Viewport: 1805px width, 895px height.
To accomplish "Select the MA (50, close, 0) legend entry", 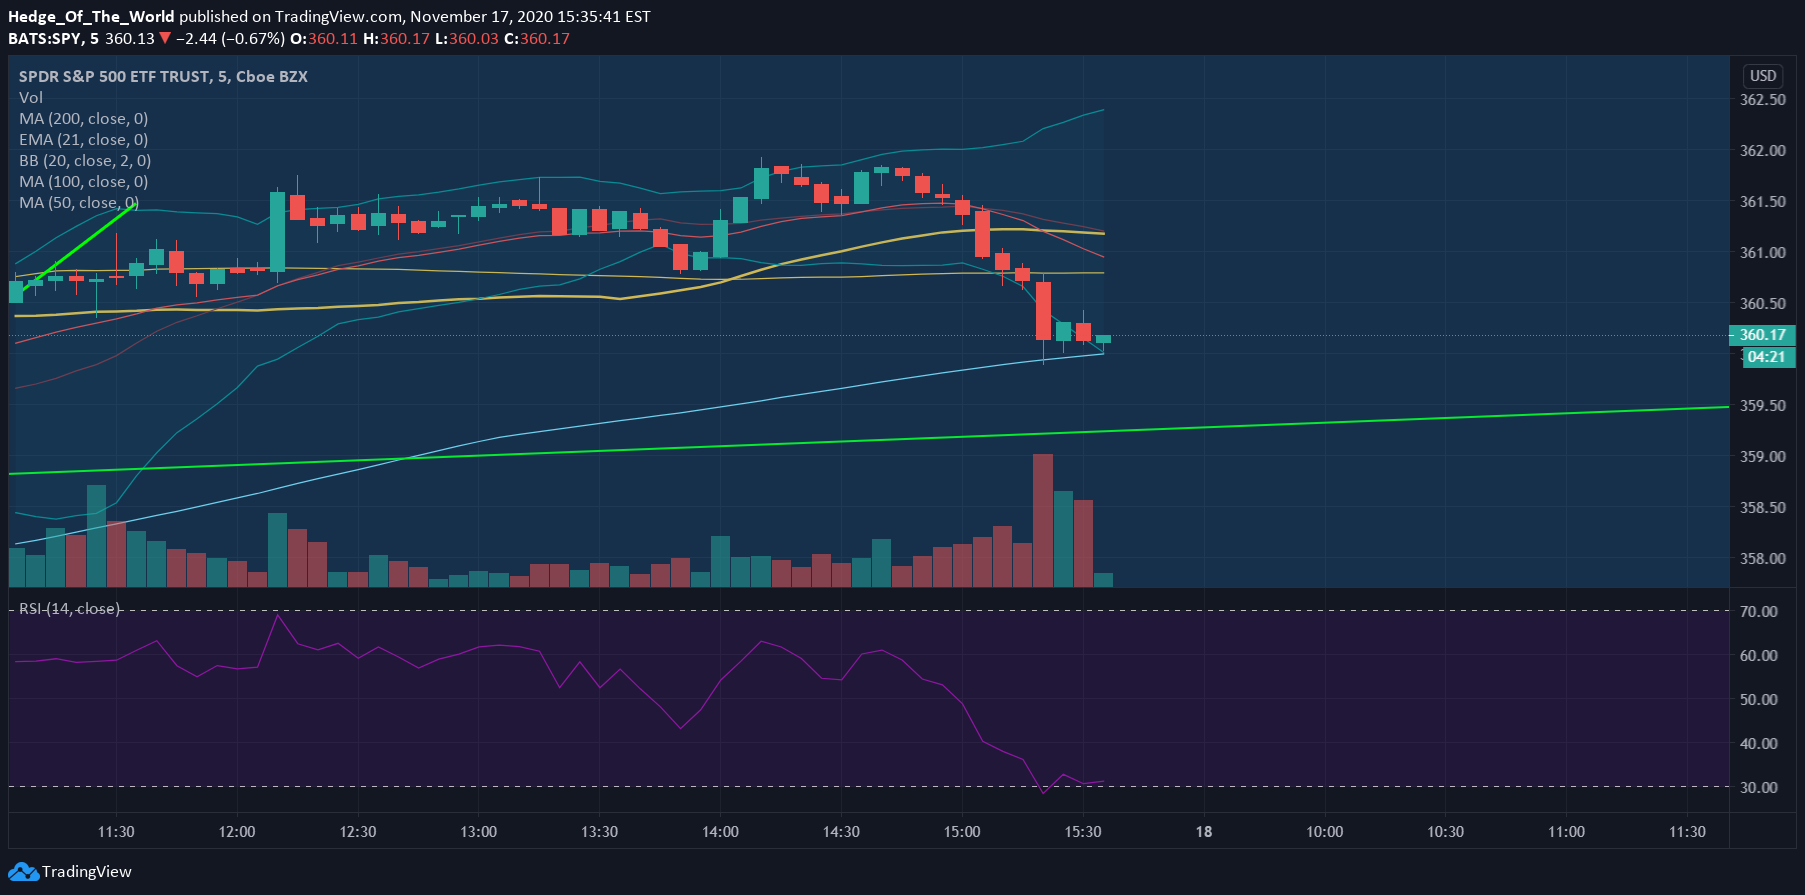I will [79, 203].
